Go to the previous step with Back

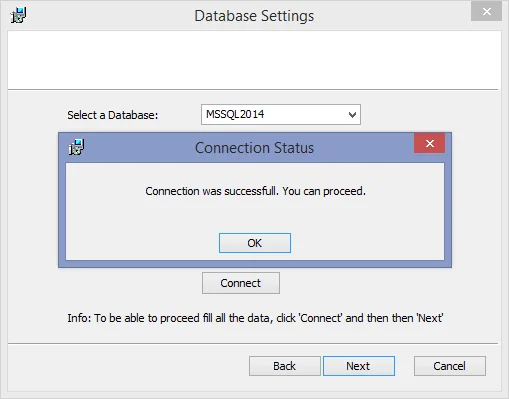[285, 366]
